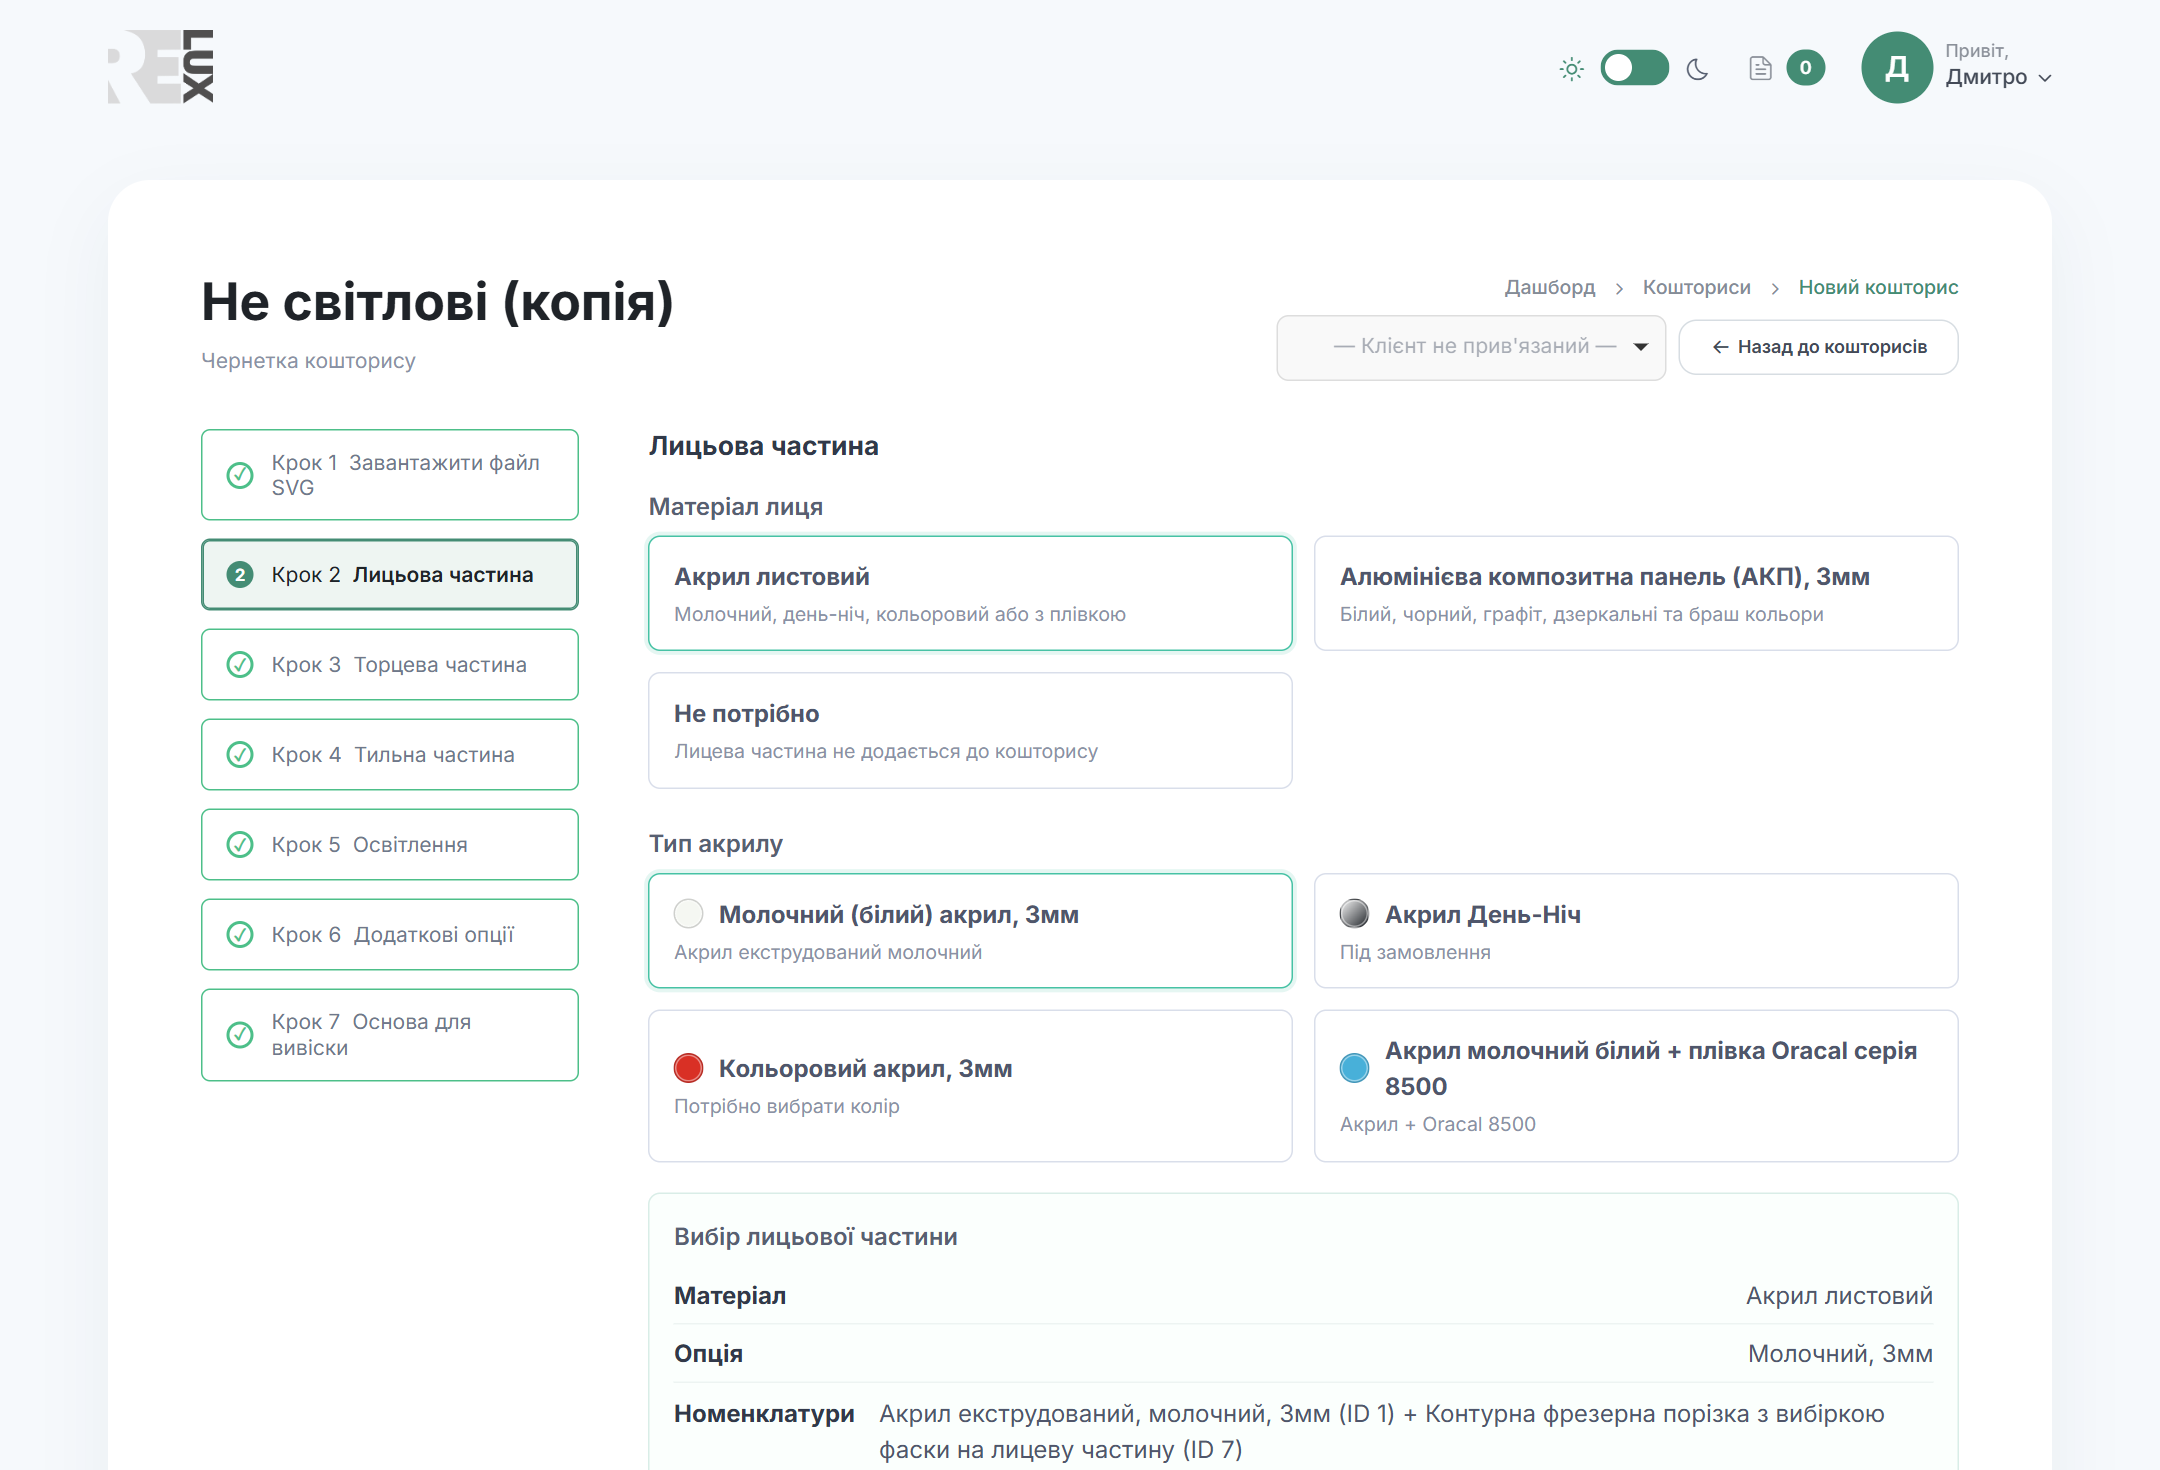Open the Дашборд breadcrumb link
The image size is (2160, 1470).
(1550, 287)
